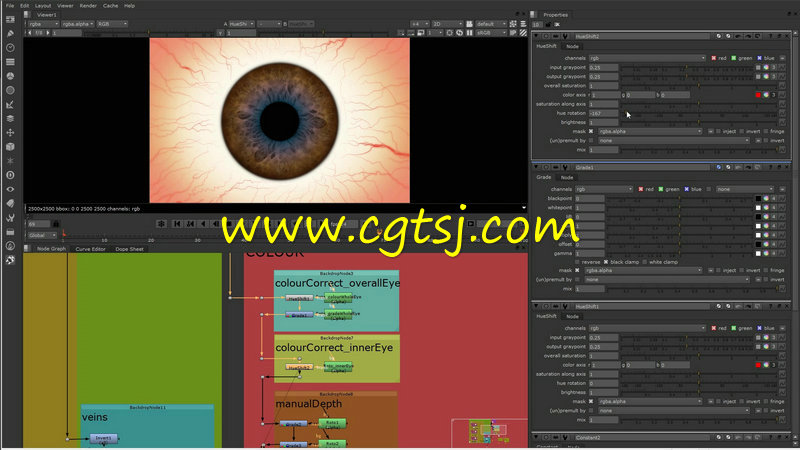The width and height of the screenshot is (800, 450).
Task: Open the Views nodes eye icon
Action: click(x=10, y=189)
